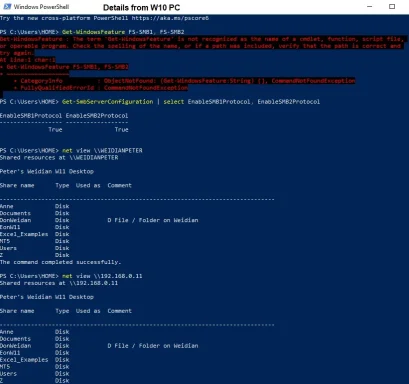Minimize the Windows PowerShell window
409x384 pixels.
click(369, 7)
